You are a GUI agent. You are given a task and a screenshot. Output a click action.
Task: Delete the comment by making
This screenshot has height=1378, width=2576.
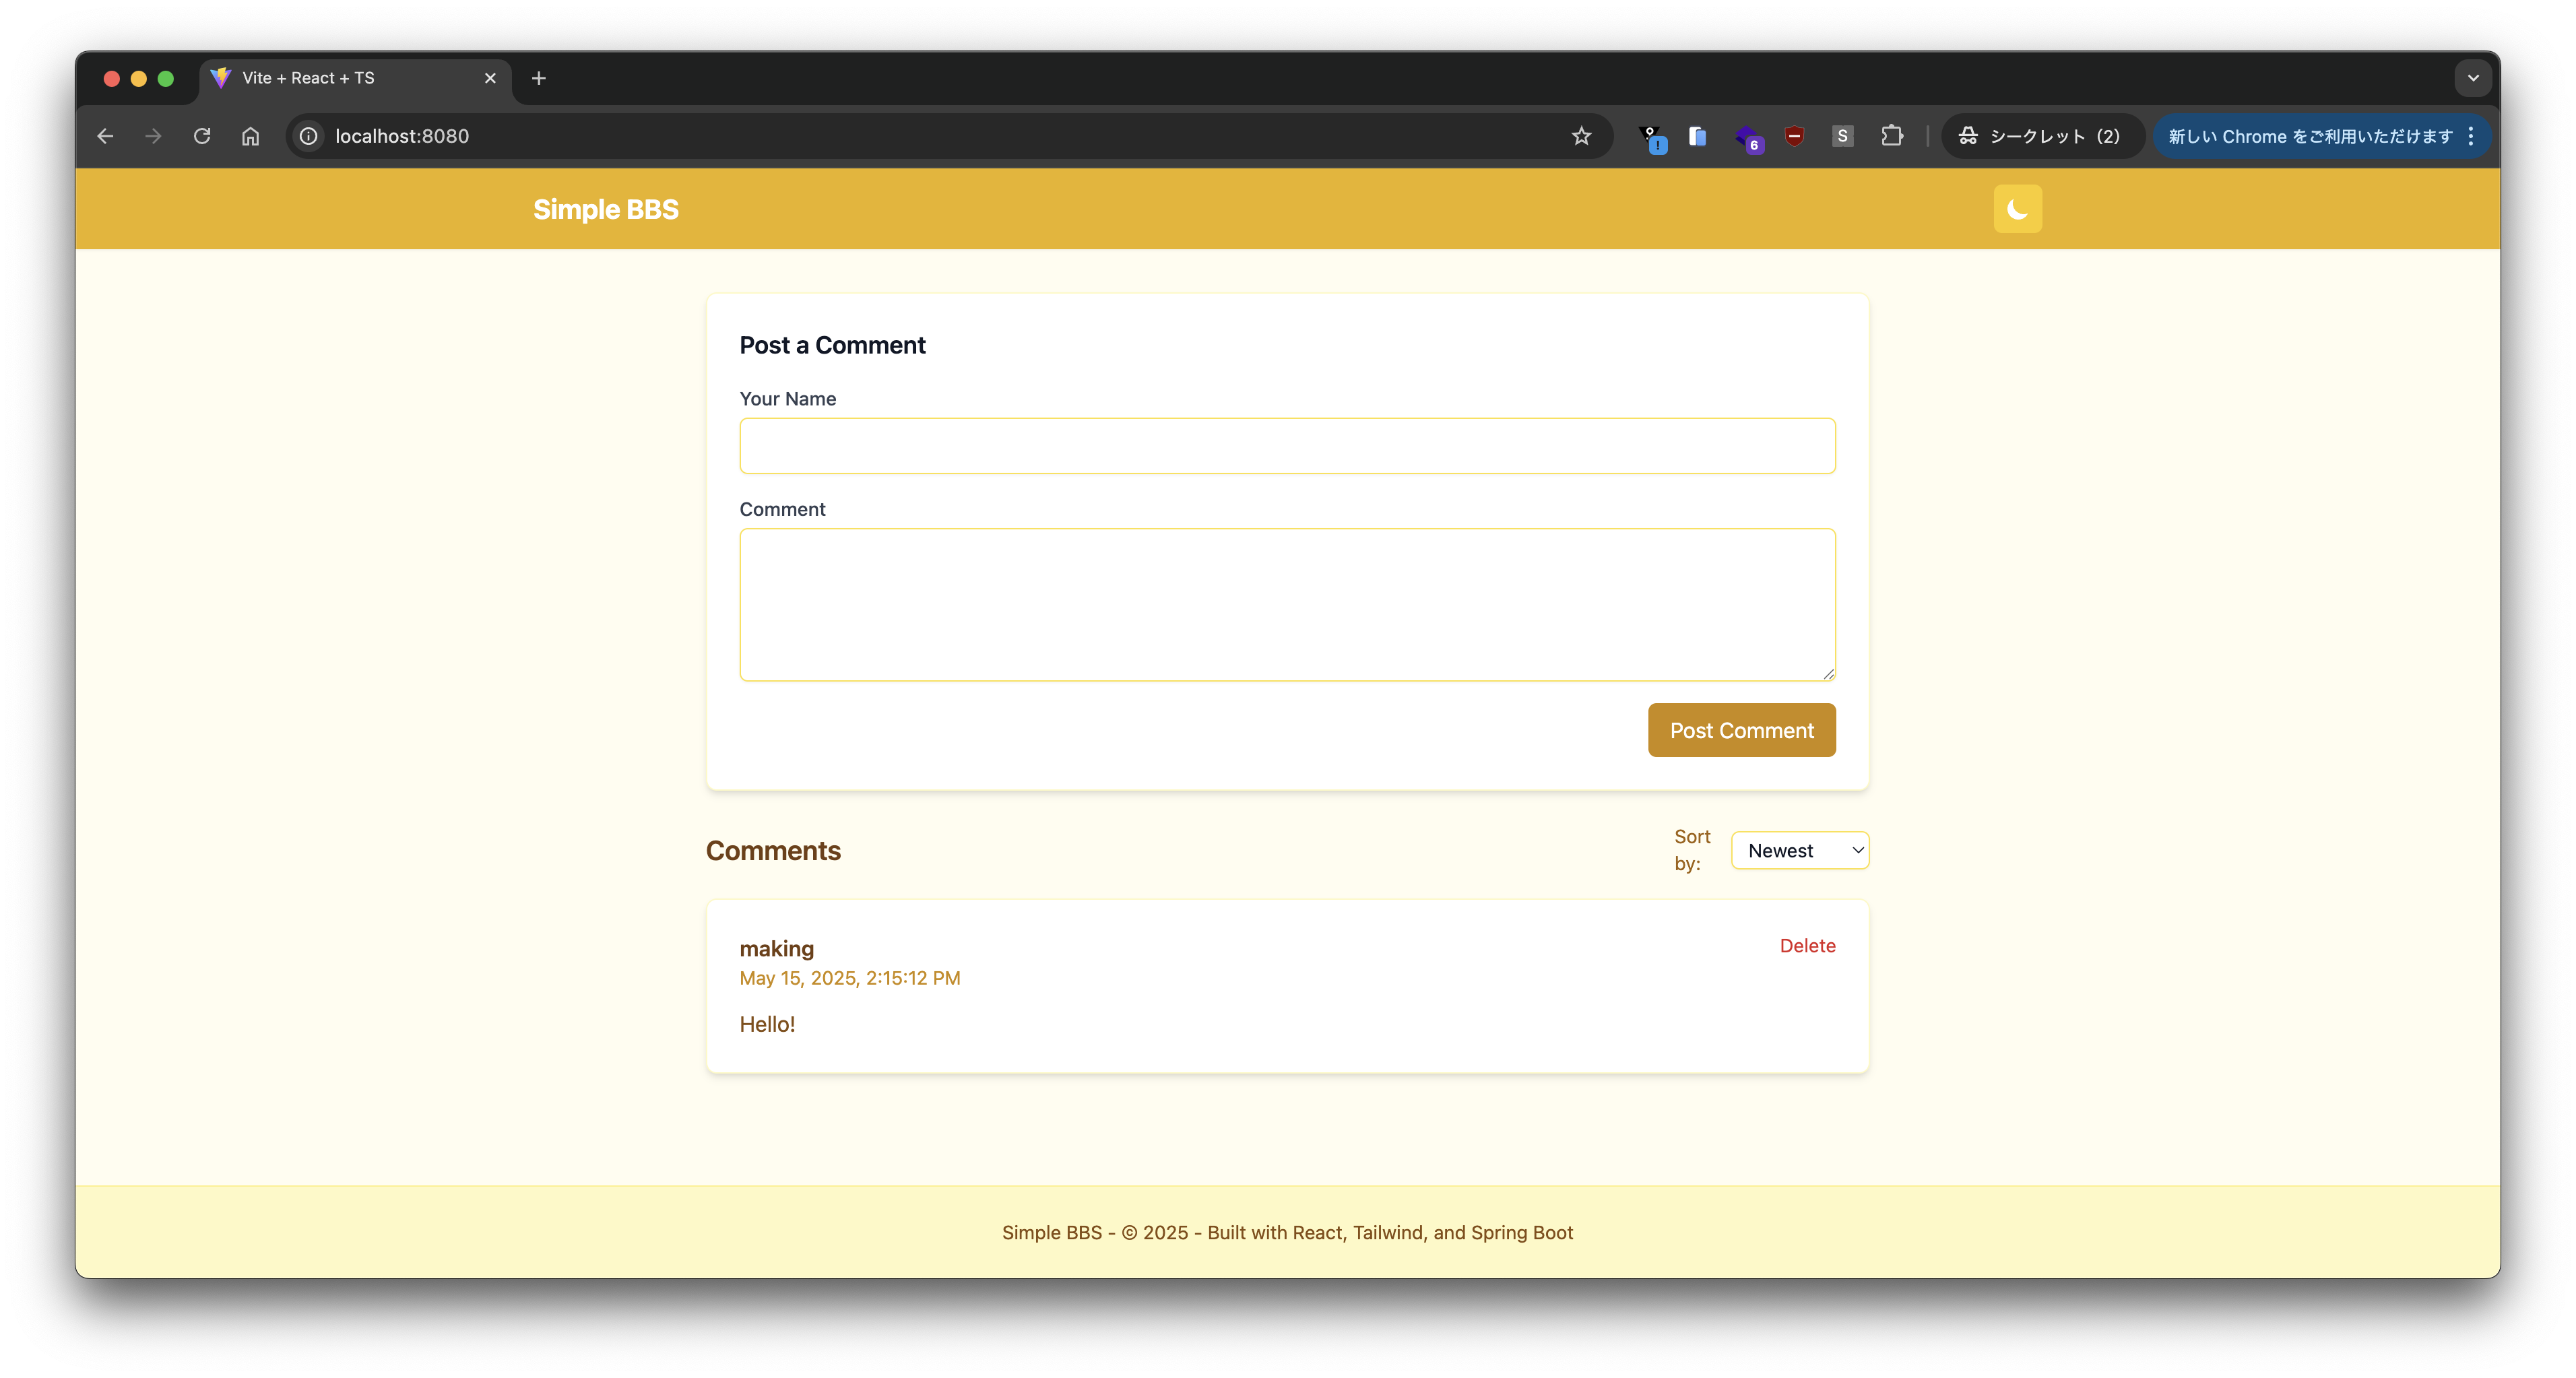1807,946
